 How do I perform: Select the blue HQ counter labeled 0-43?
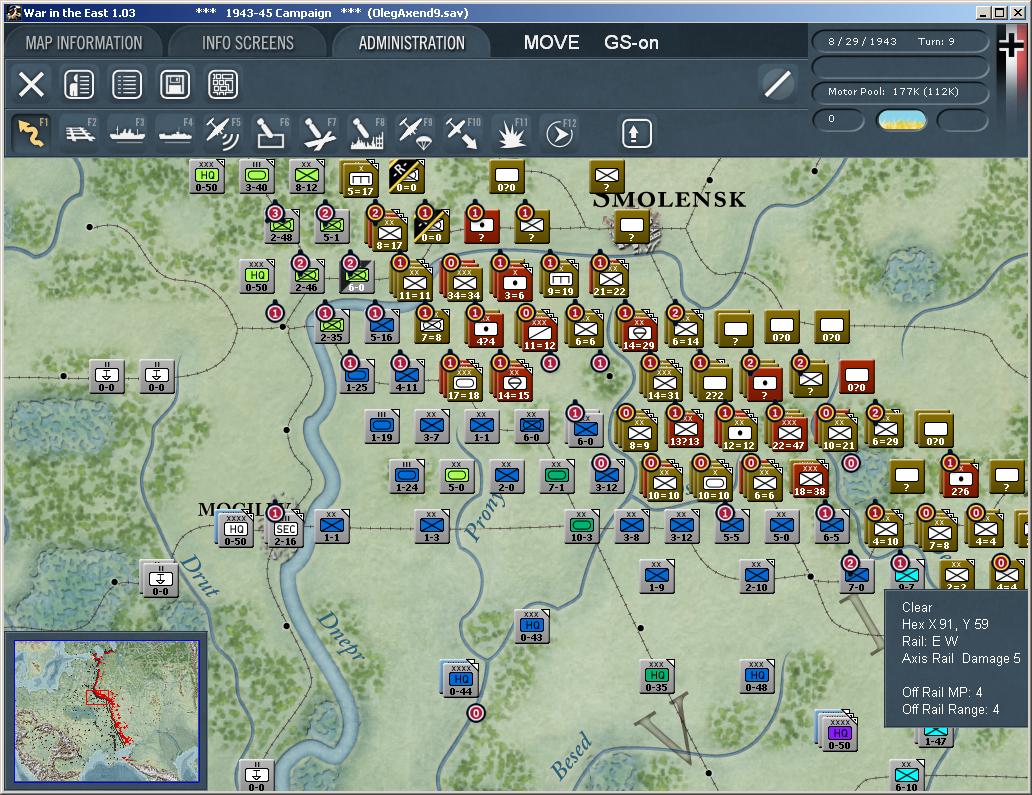532,626
